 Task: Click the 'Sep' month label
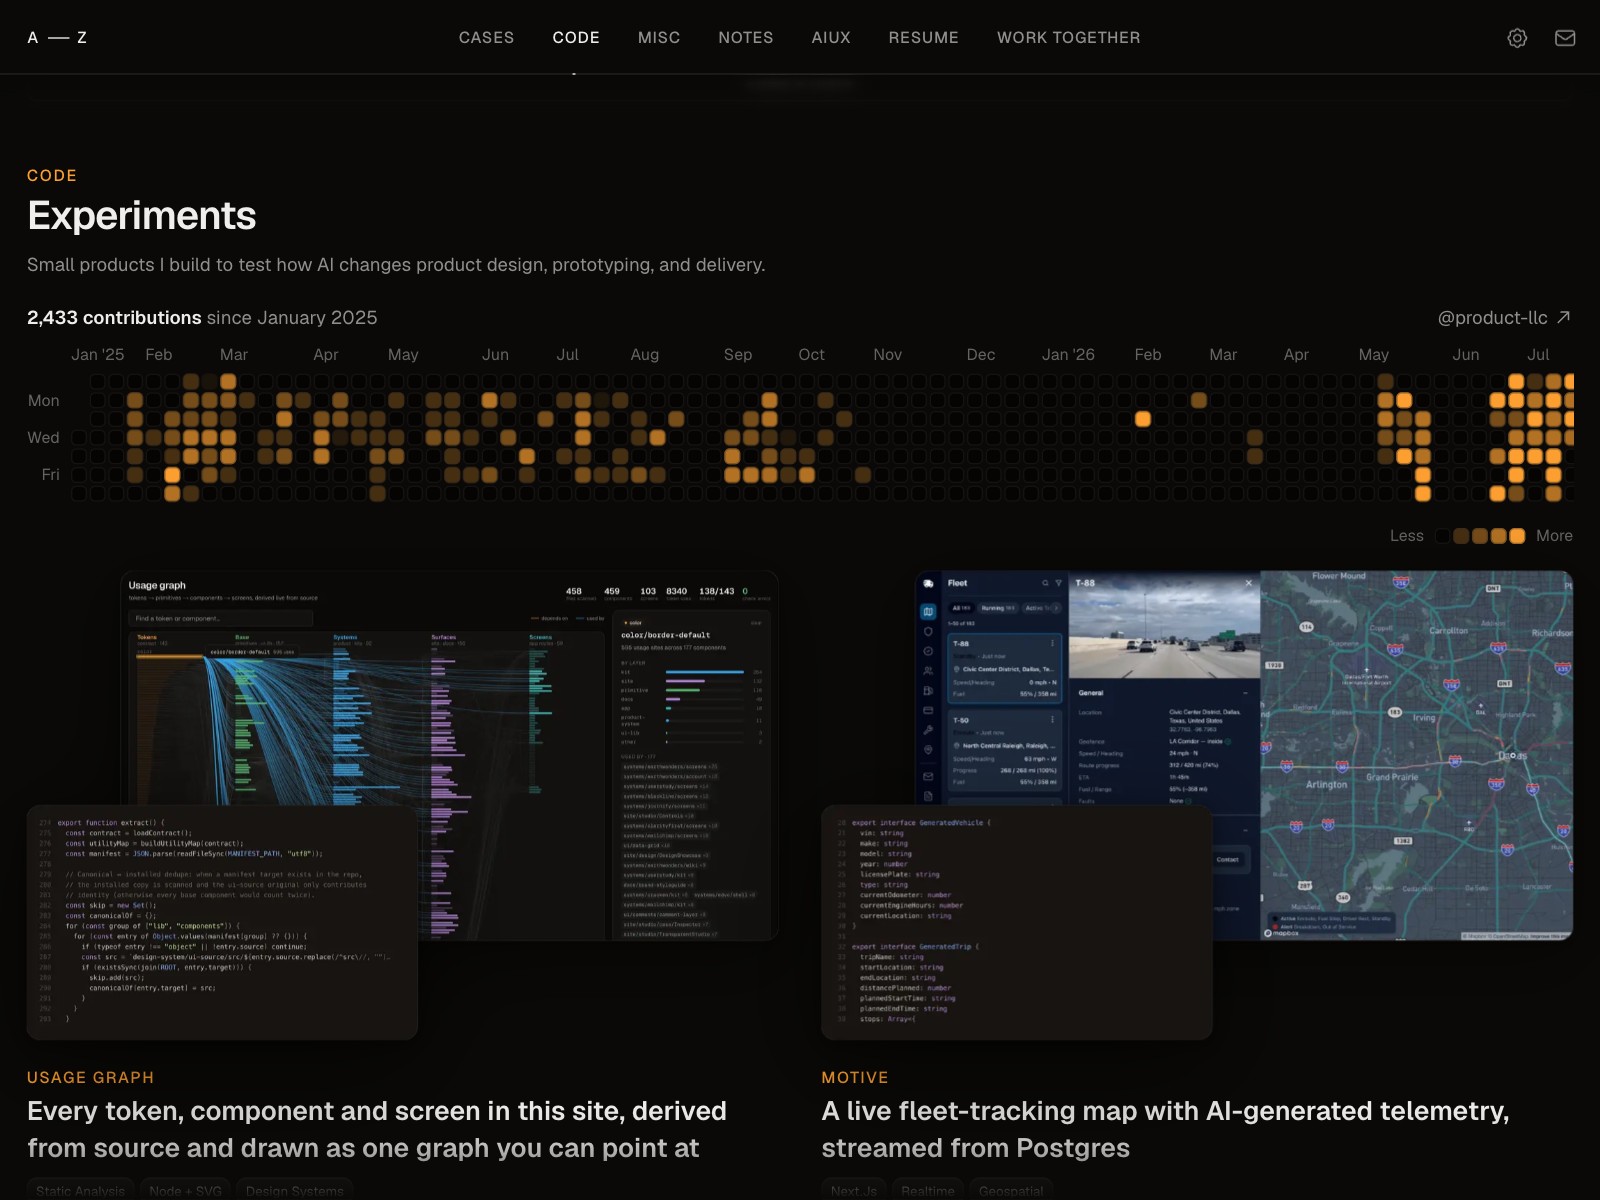click(738, 354)
